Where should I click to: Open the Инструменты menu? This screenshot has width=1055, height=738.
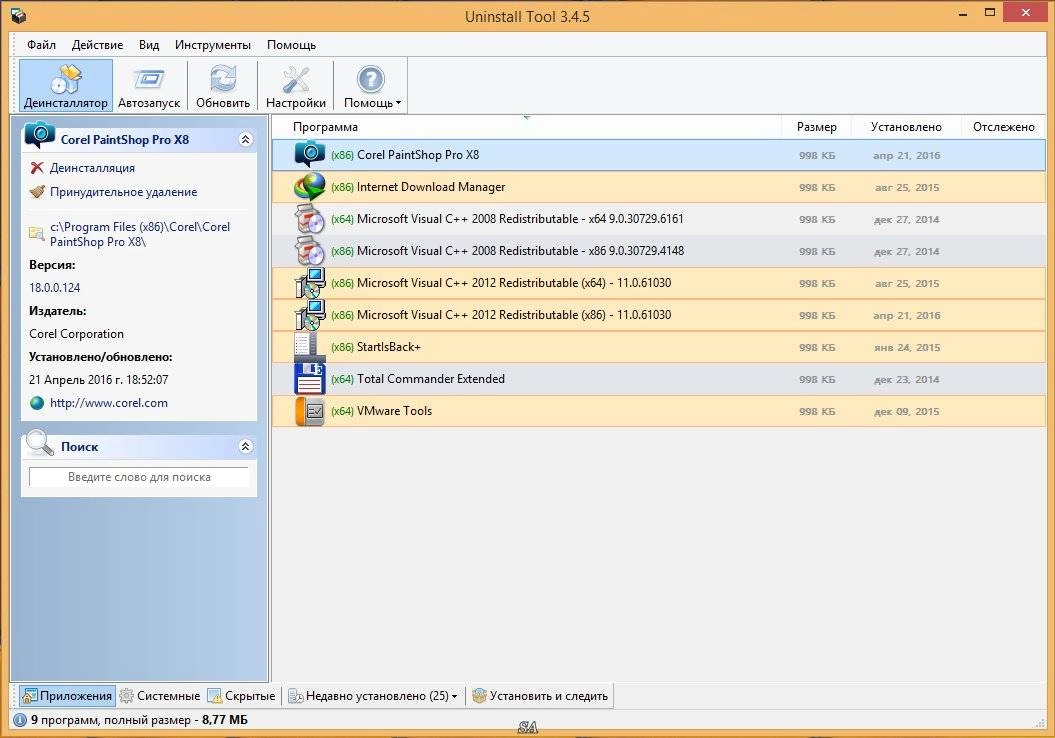coord(213,45)
